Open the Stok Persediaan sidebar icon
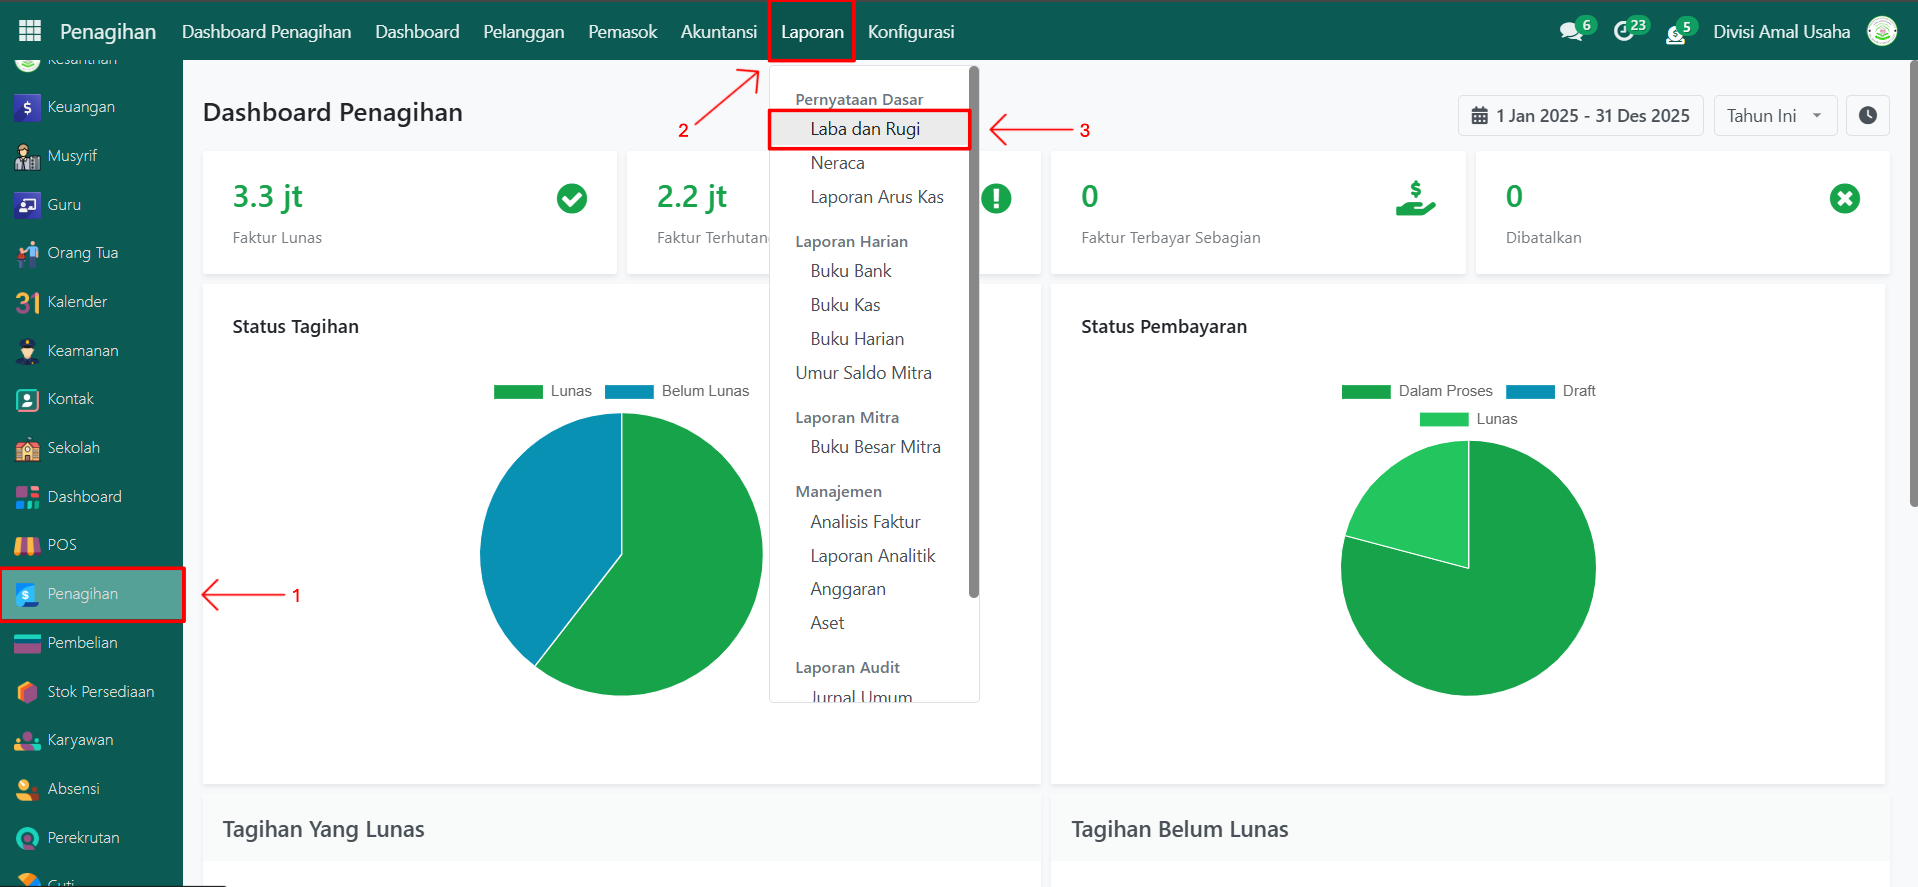Image resolution: width=1918 pixels, height=887 pixels. (27, 692)
